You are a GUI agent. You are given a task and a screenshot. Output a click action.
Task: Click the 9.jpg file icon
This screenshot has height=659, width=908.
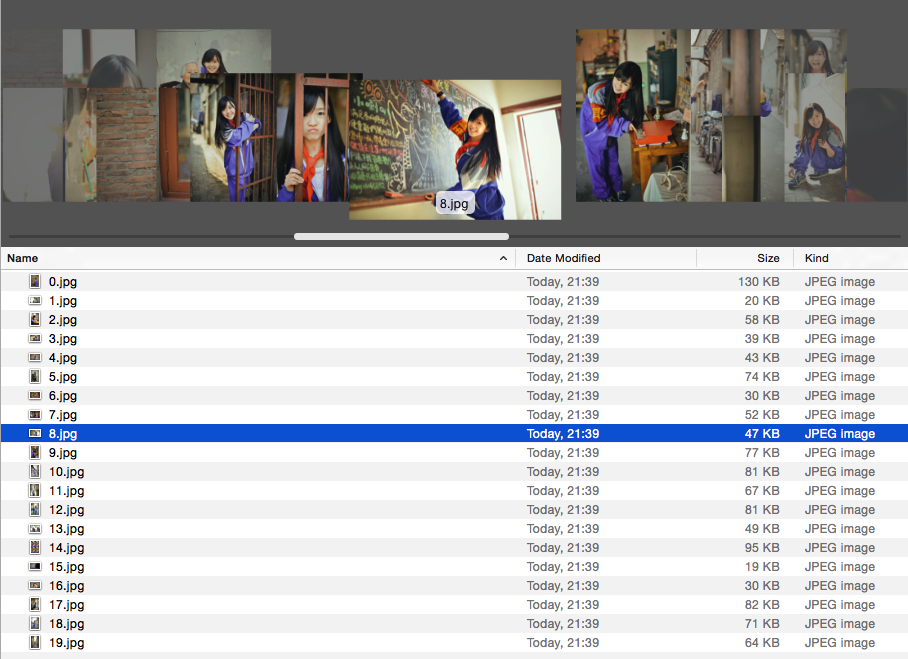(35, 452)
